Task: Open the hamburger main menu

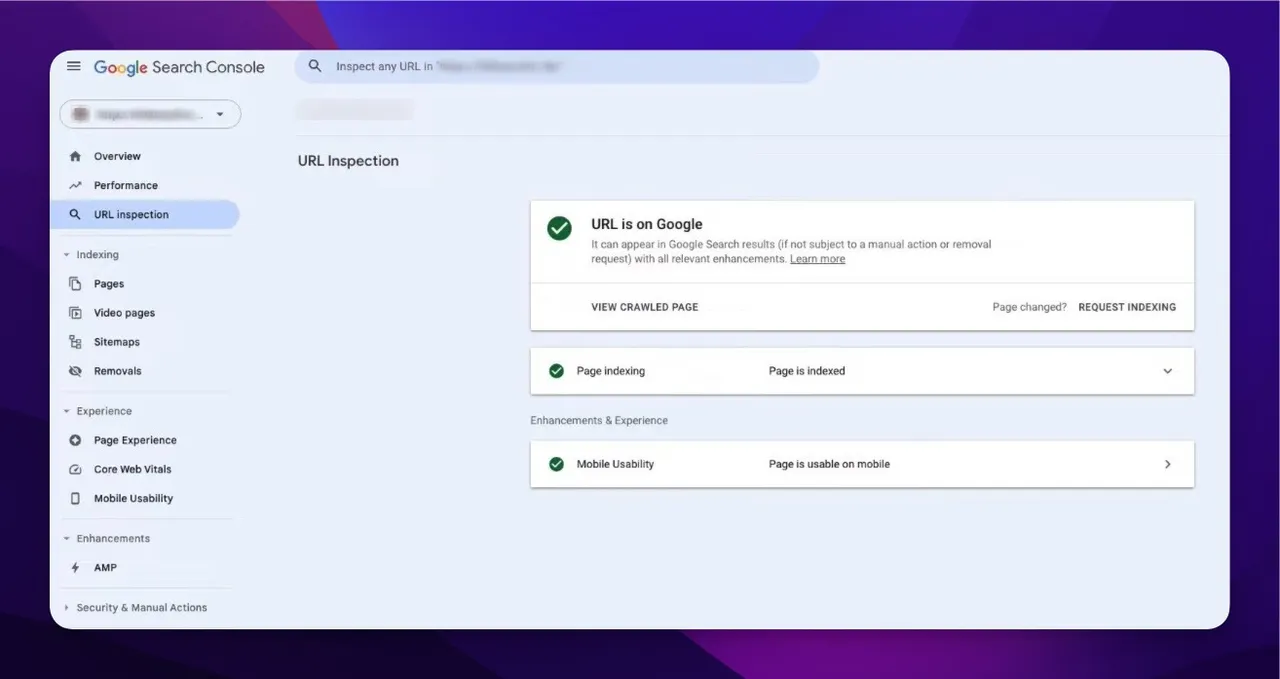Action: tap(73, 67)
